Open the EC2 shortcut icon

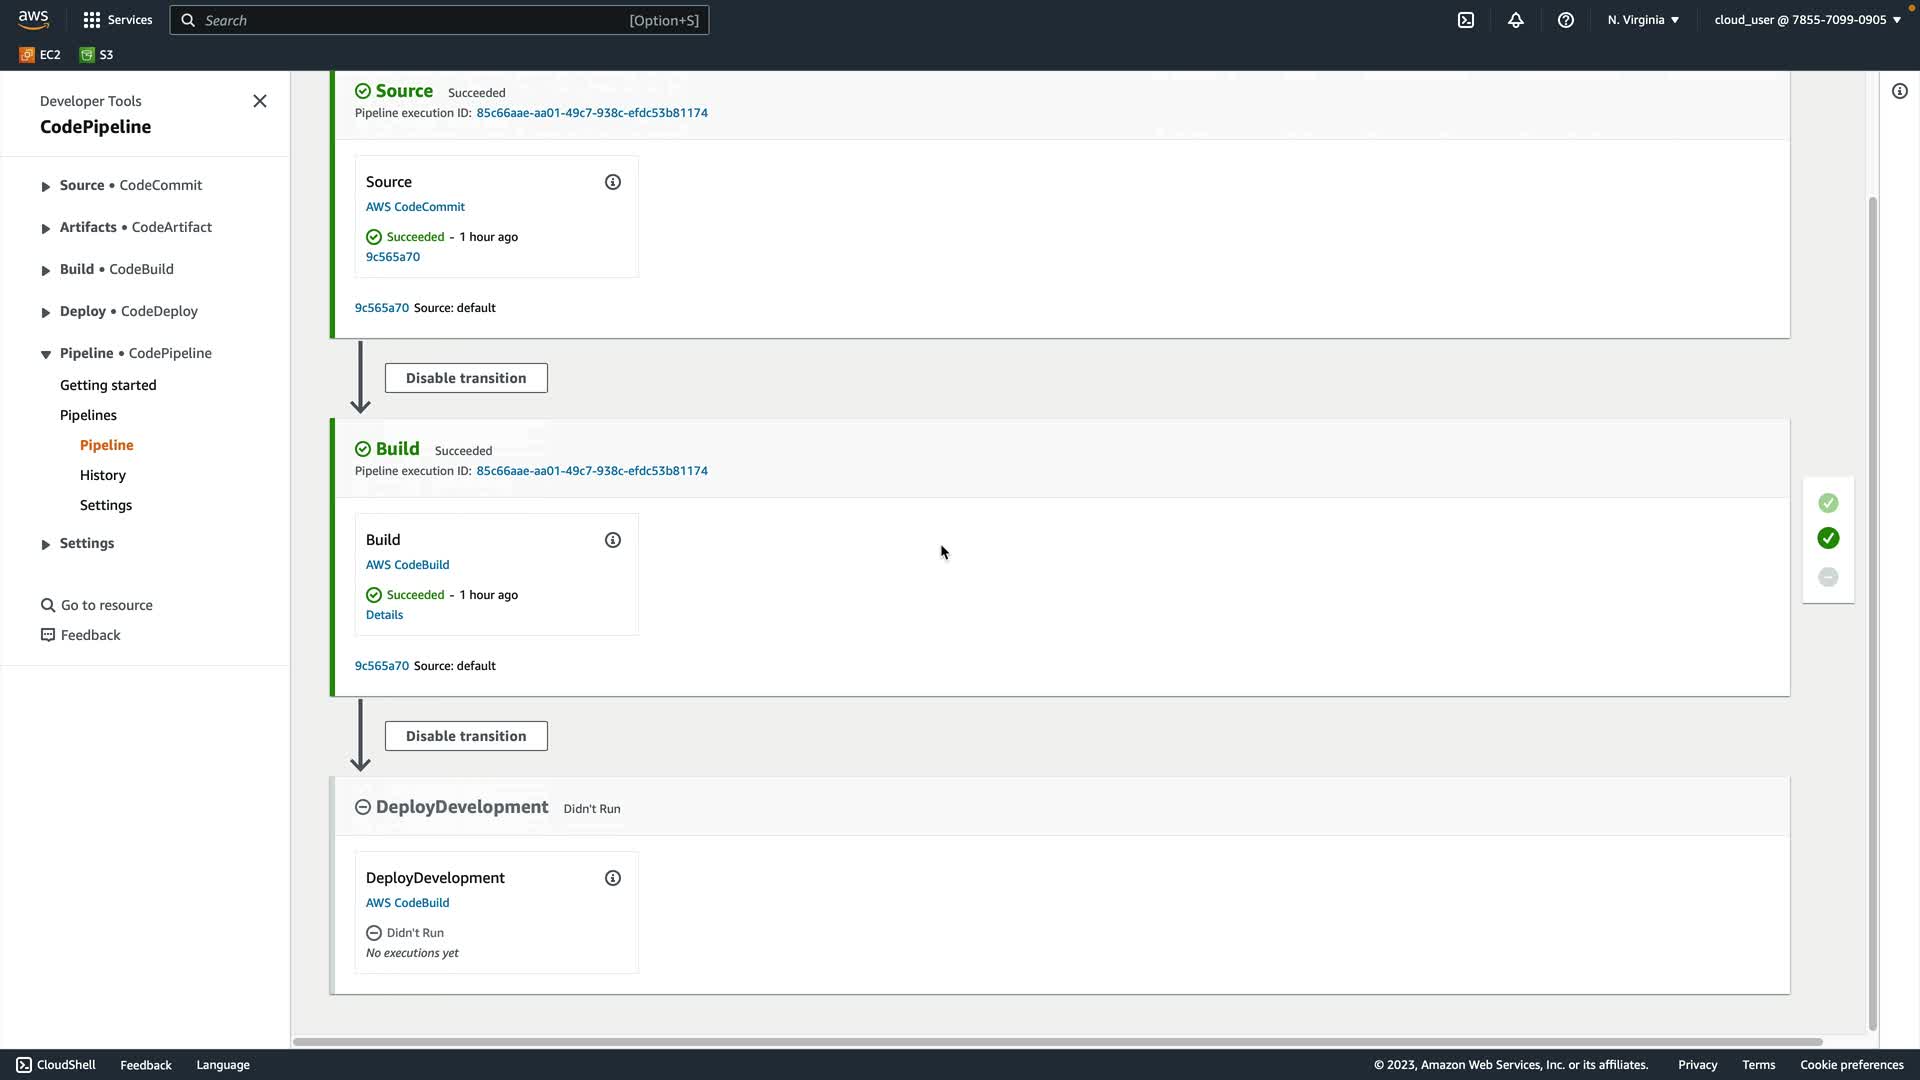(x=40, y=55)
